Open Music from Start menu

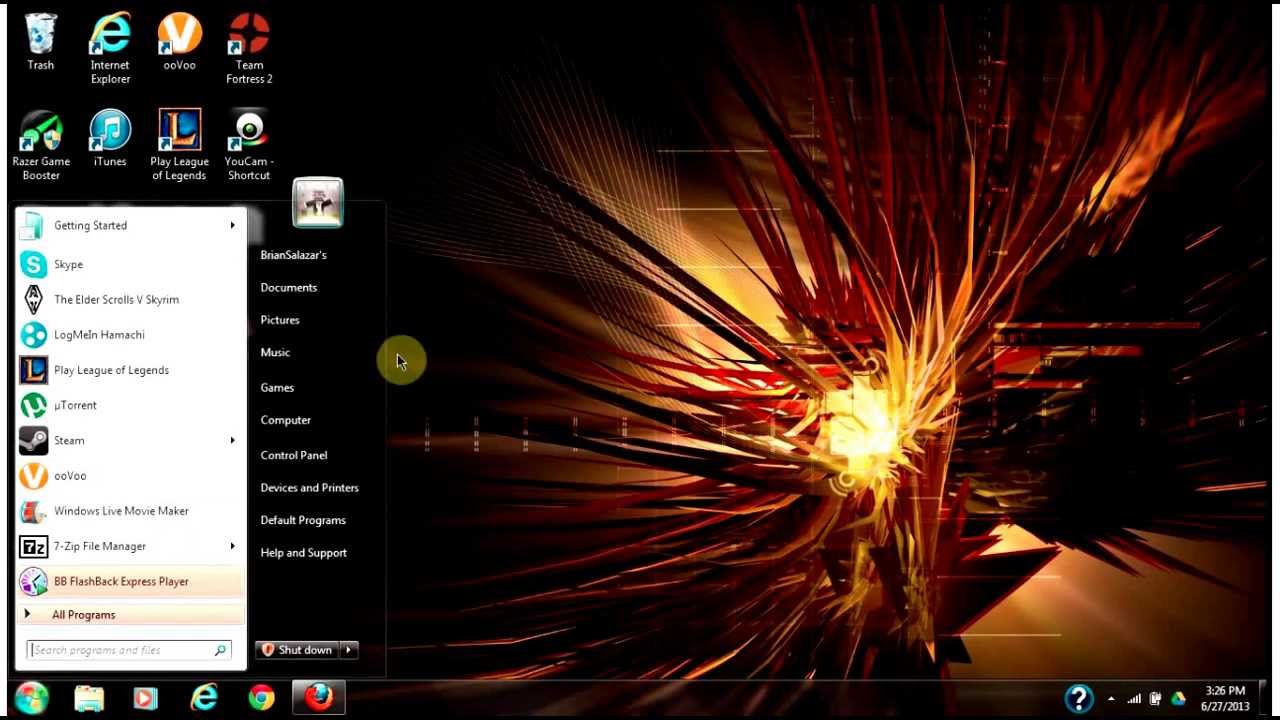pos(275,352)
